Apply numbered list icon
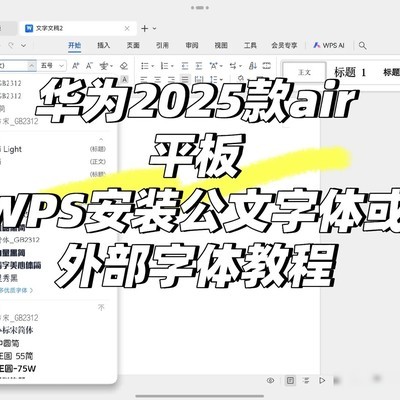This screenshot has height=400, width=400. click(164, 66)
